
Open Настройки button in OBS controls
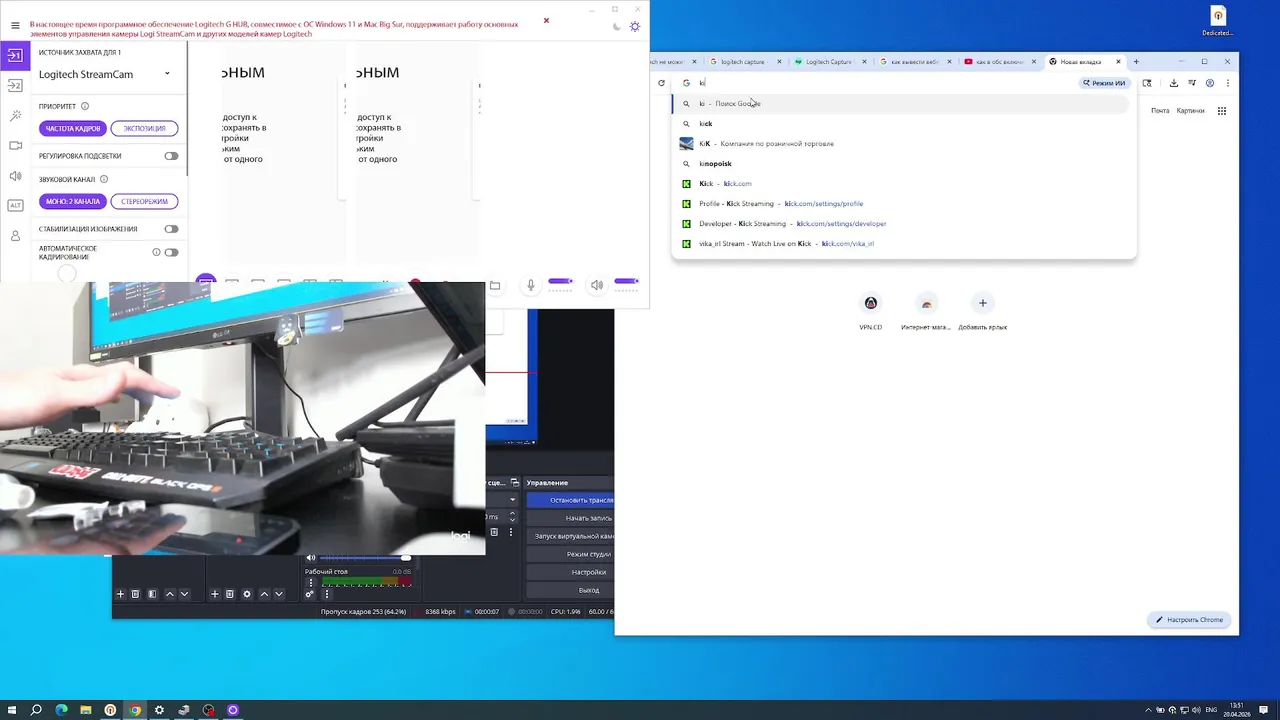coord(570,572)
